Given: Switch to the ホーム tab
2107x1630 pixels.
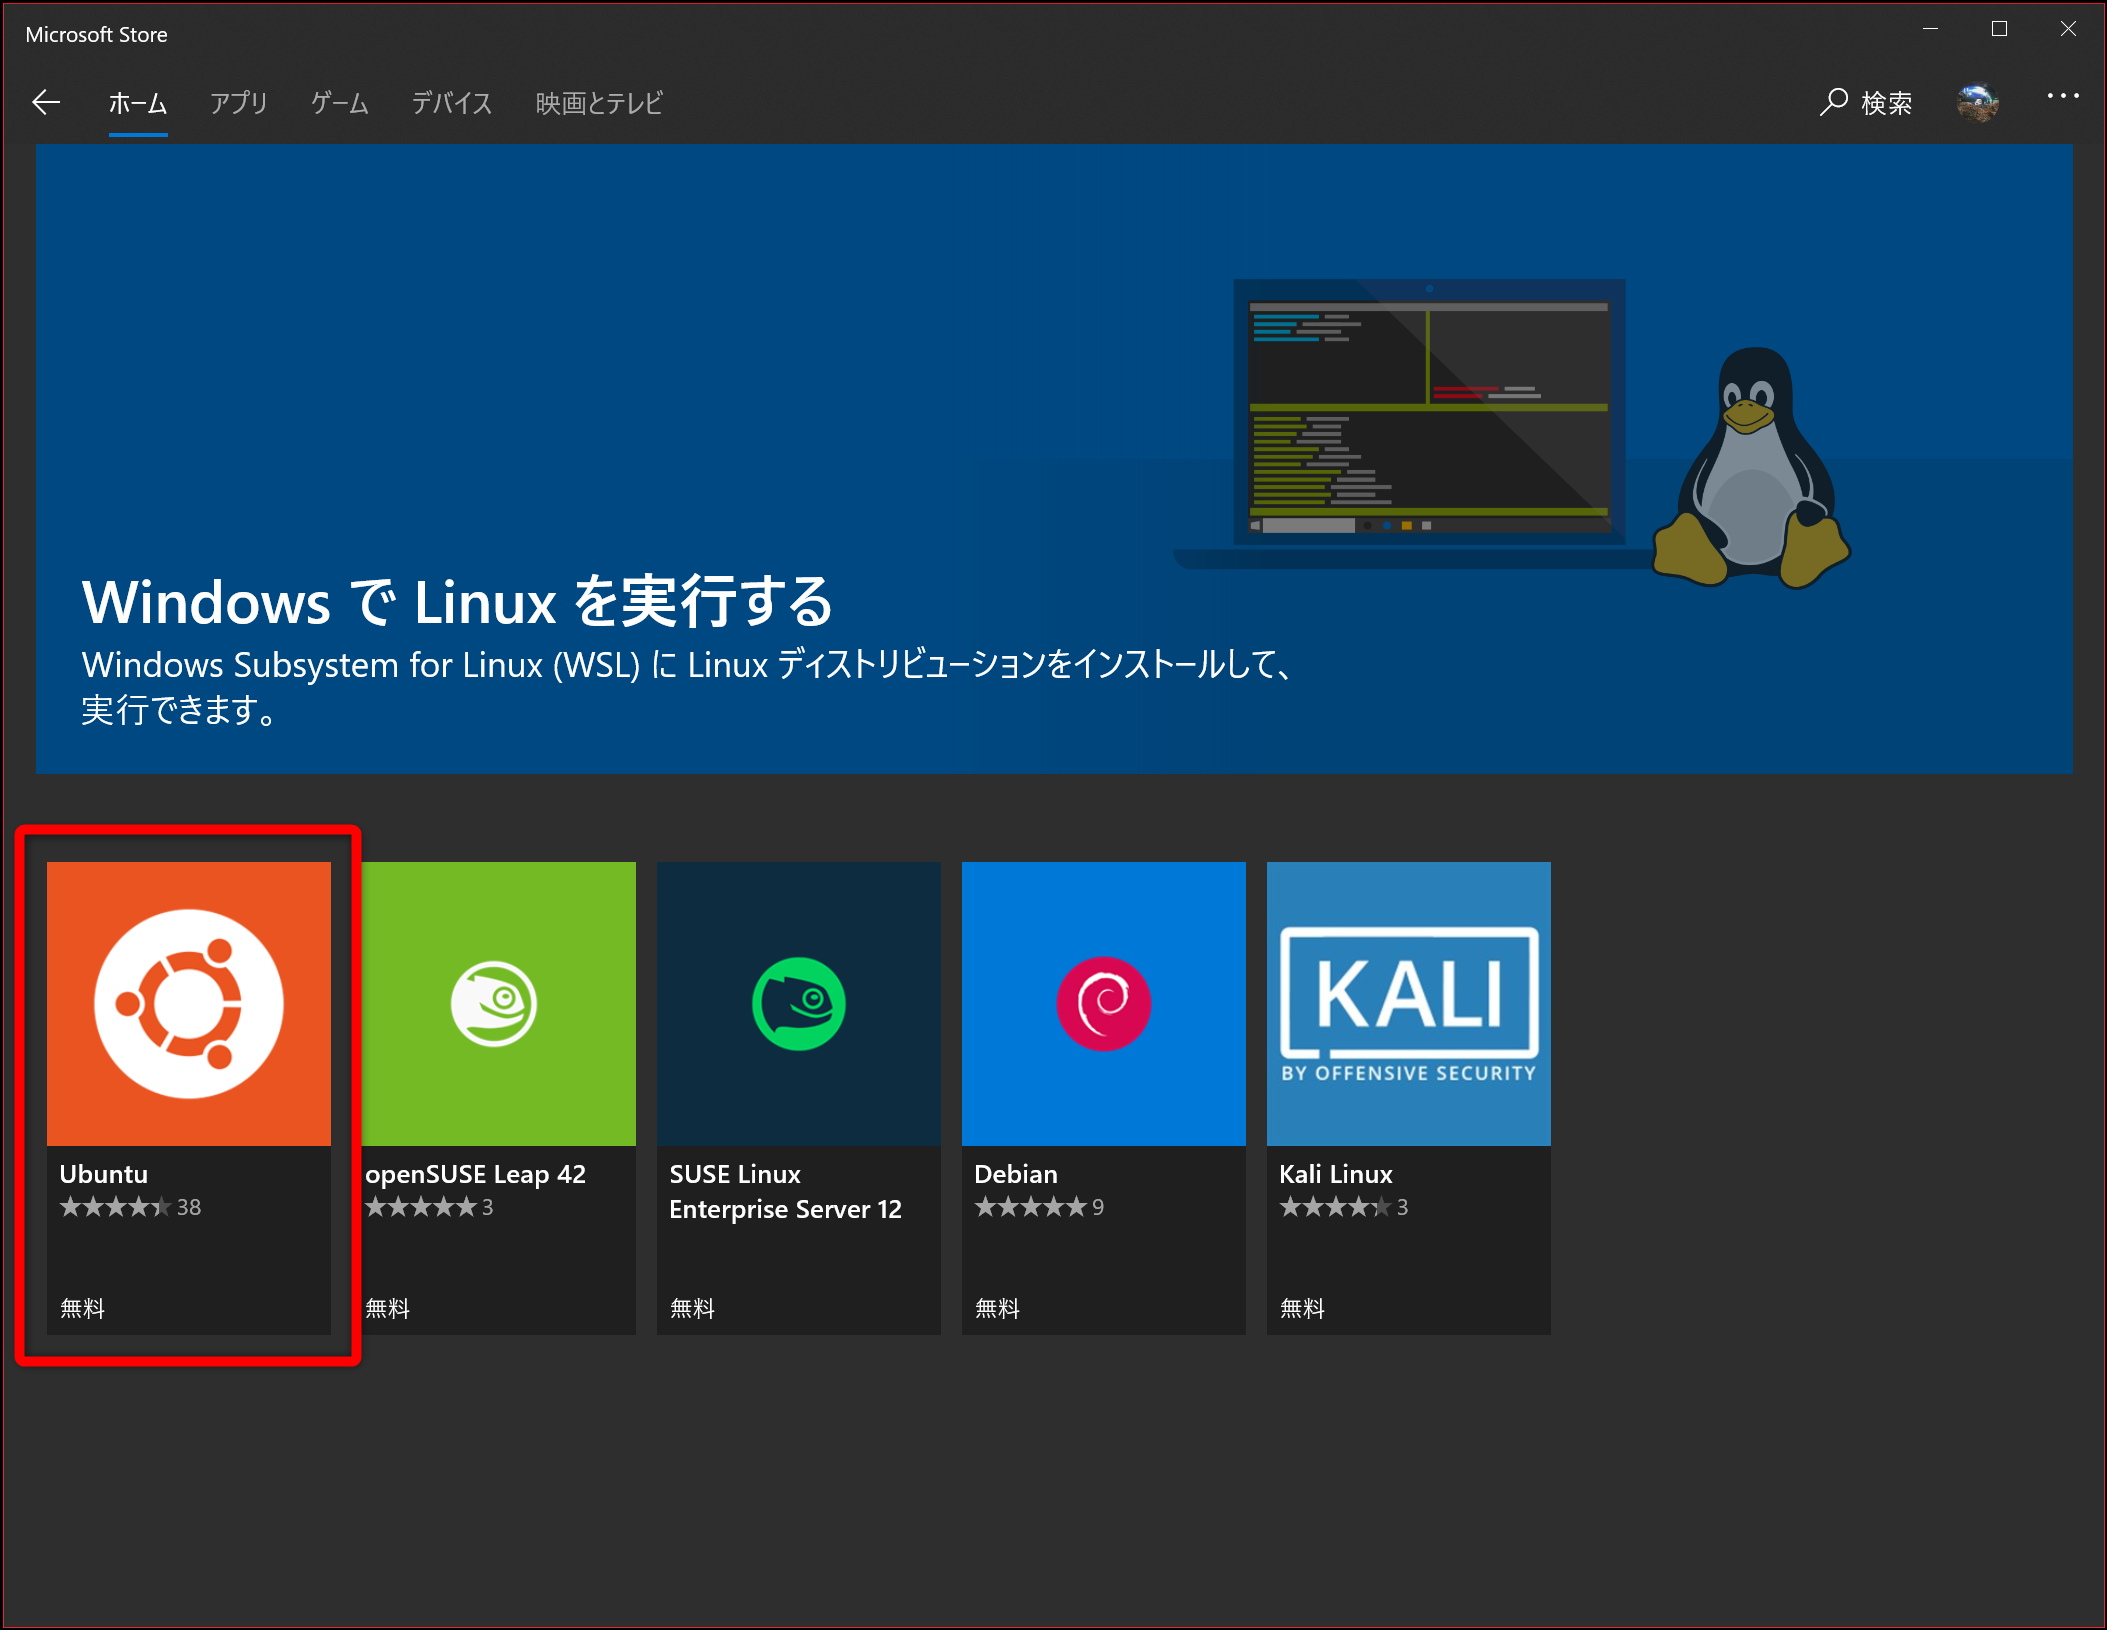Looking at the screenshot, I should [138, 103].
